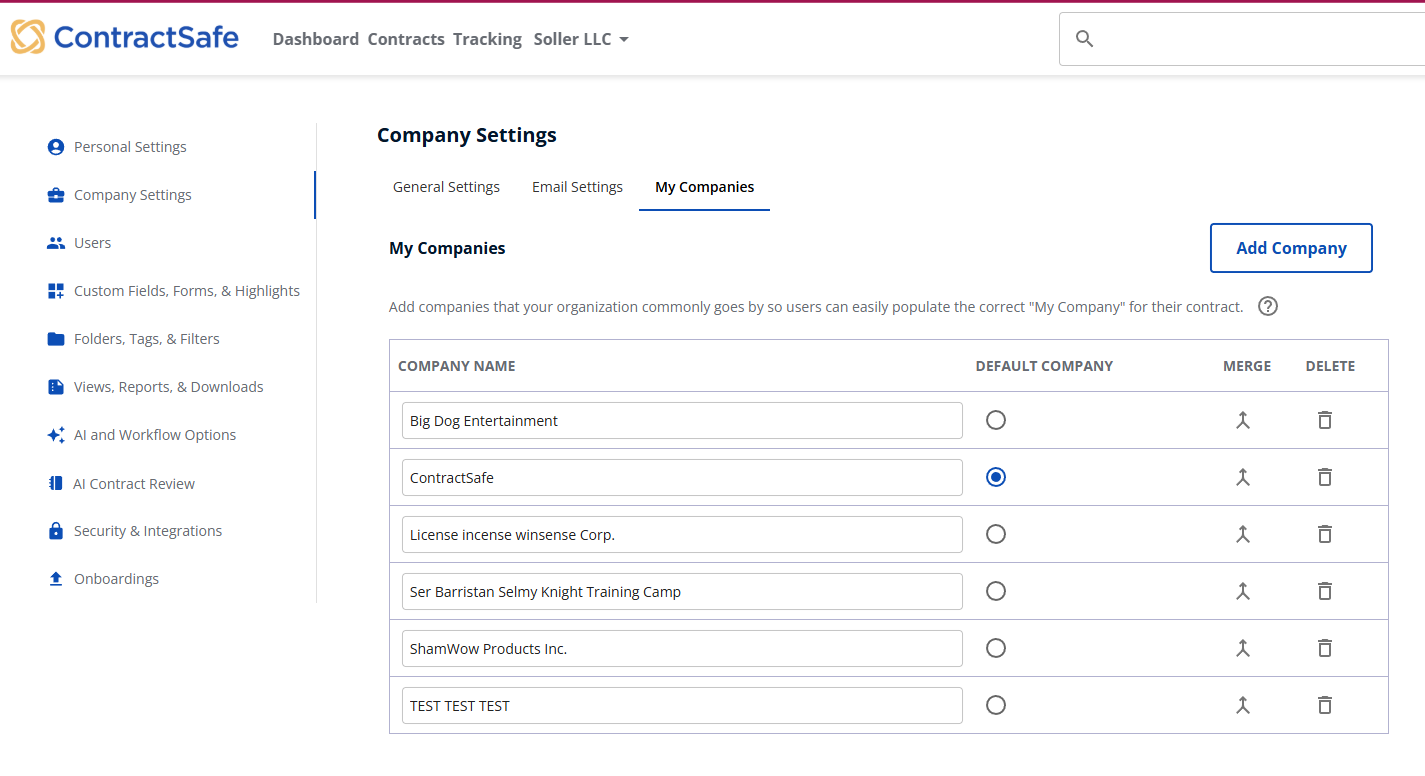The width and height of the screenshot is (1425, 776).
Task: Switch to the General Settings tab
Action: (446, 187)
